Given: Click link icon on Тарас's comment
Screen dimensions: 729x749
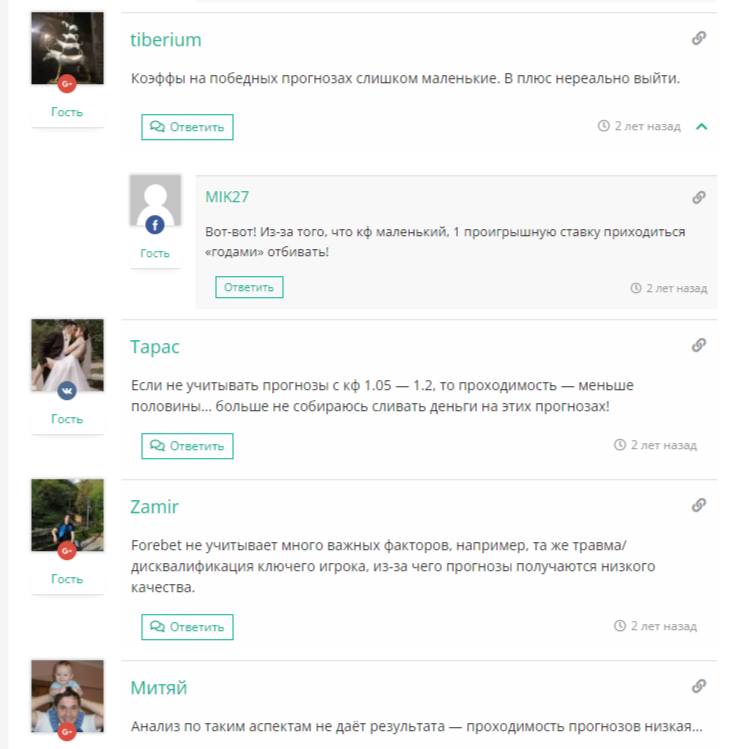Looking at the screenshot, I should click(698, 345).
